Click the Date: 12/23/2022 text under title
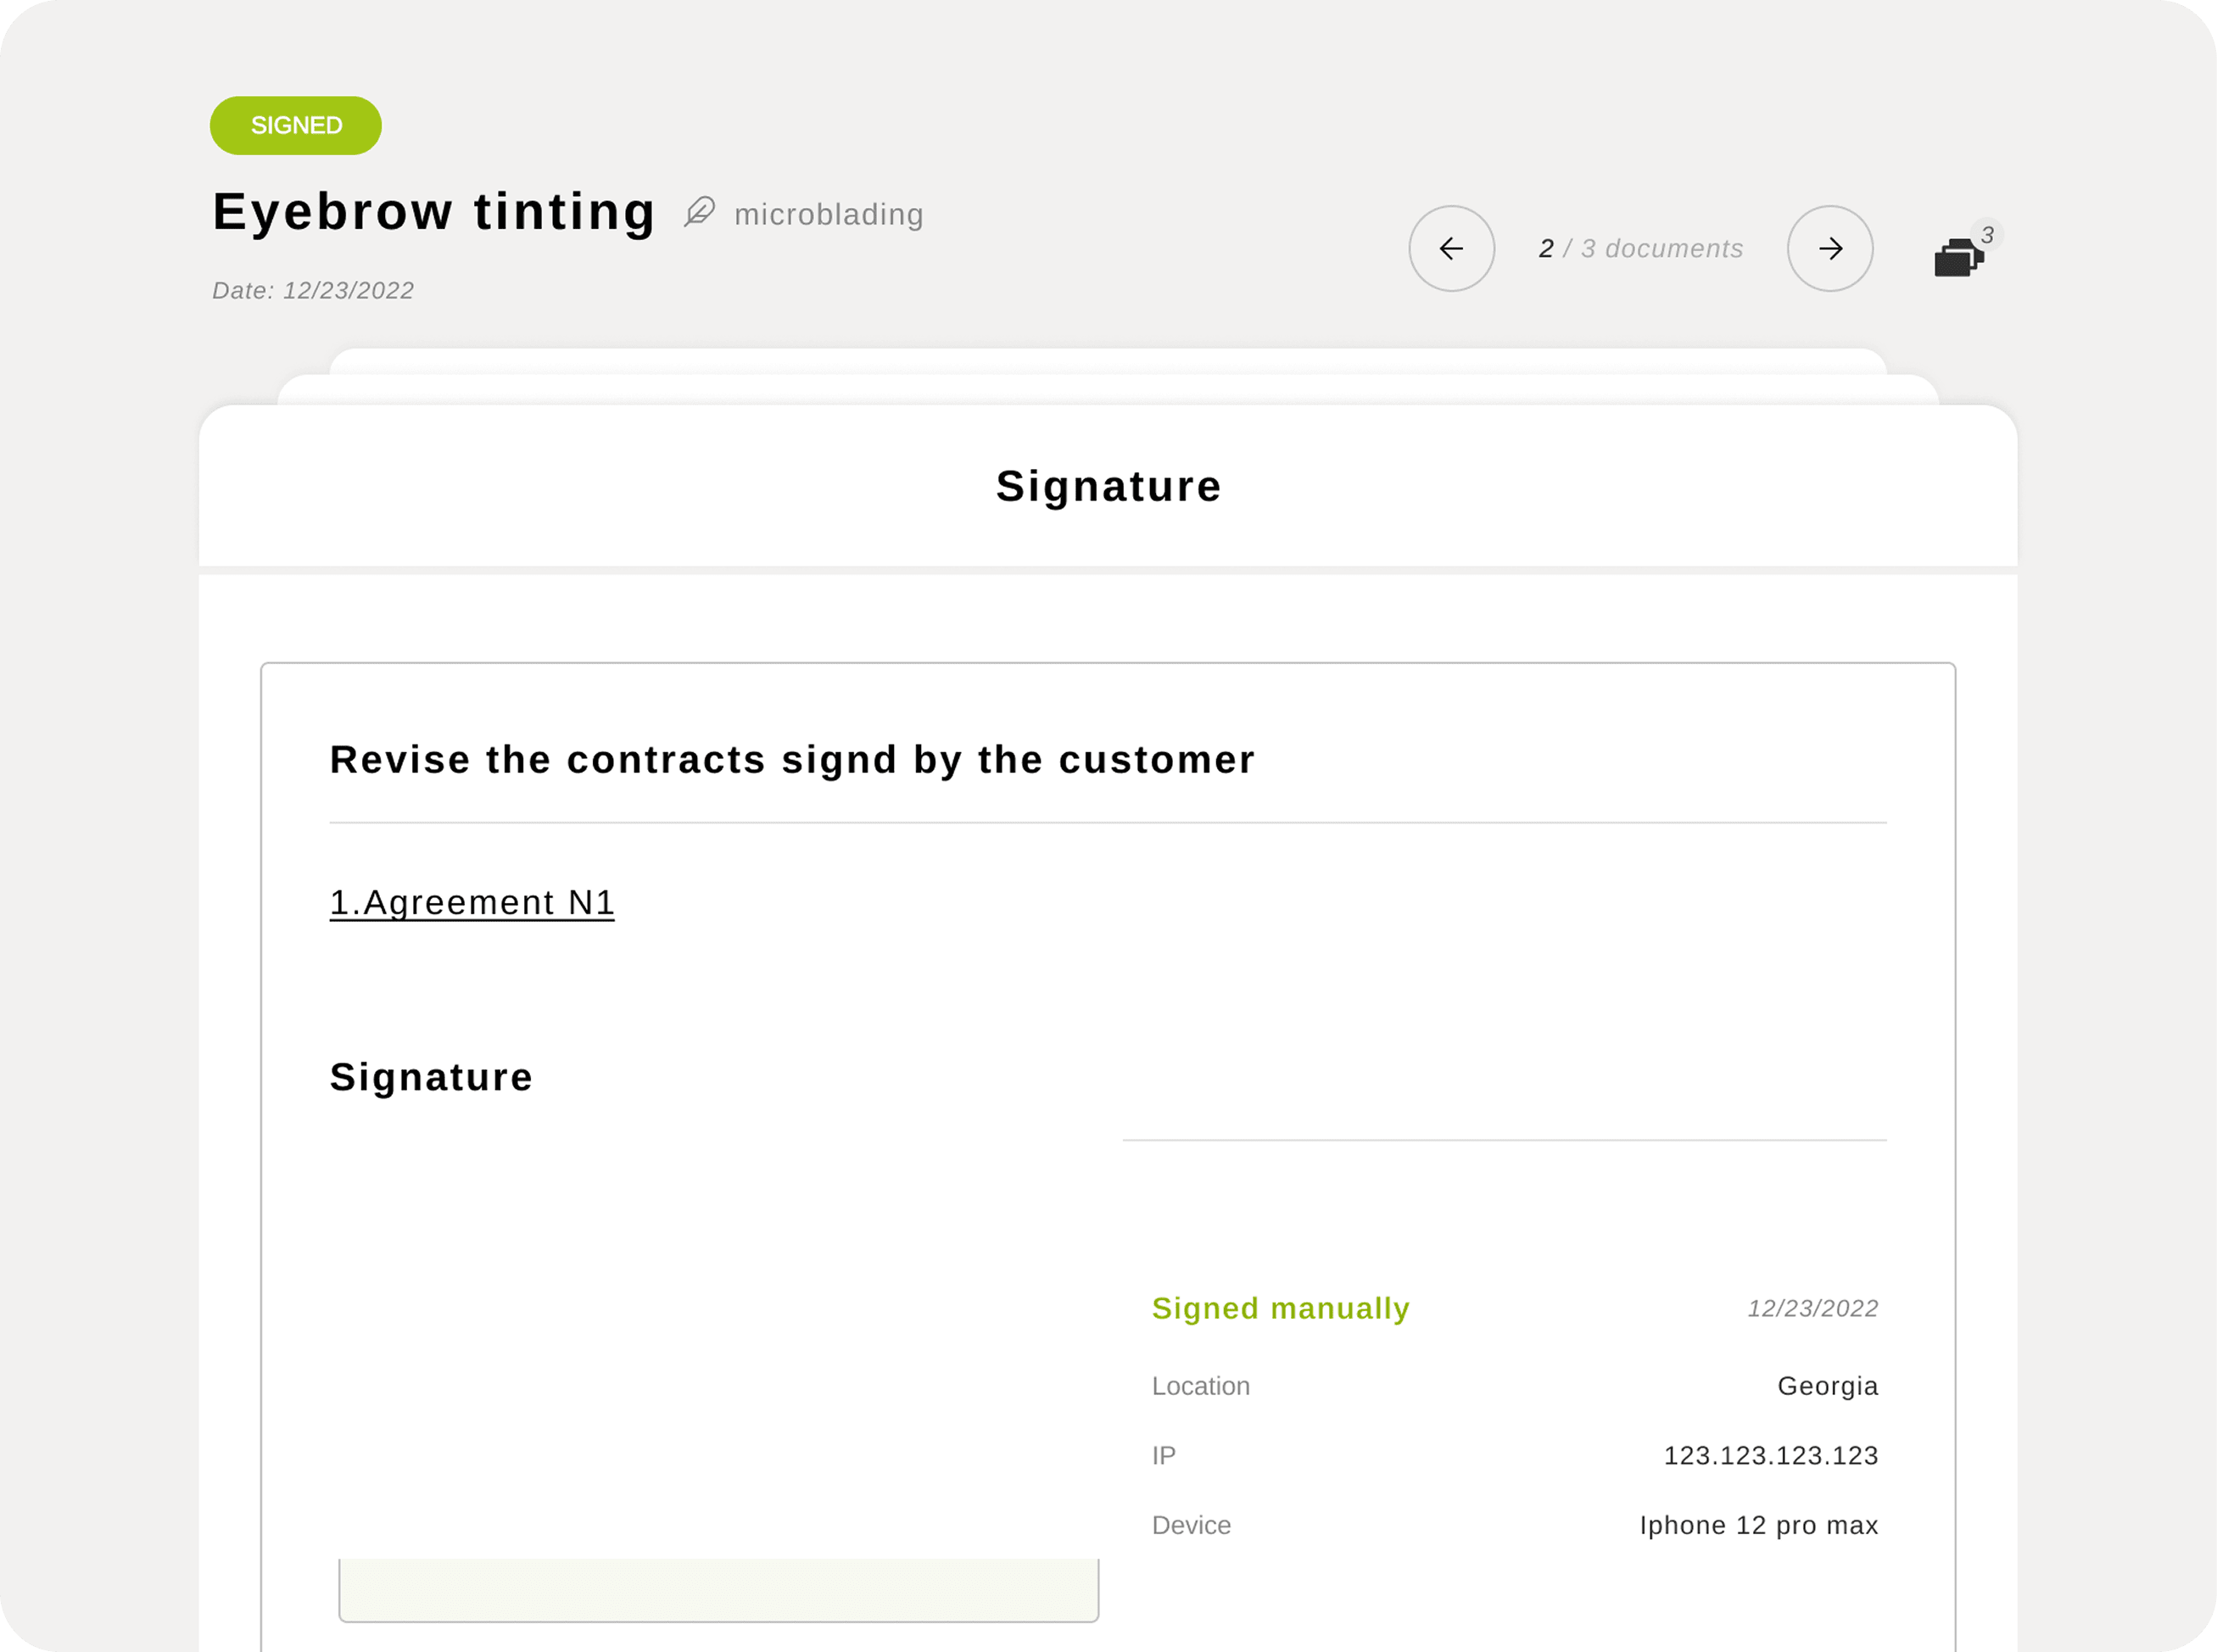Image resolution: width=2217 pixels, height=1652 pixels. coord(313,290)
